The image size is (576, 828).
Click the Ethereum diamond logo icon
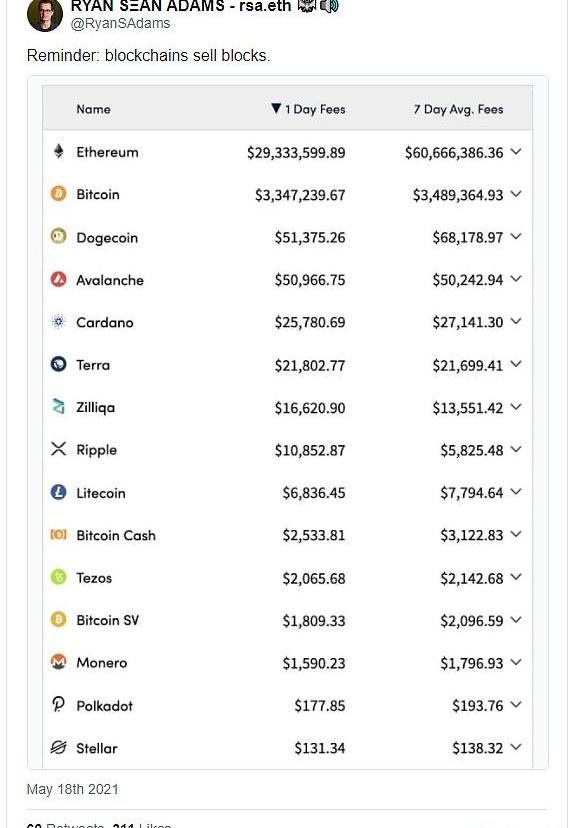point(59,152)
